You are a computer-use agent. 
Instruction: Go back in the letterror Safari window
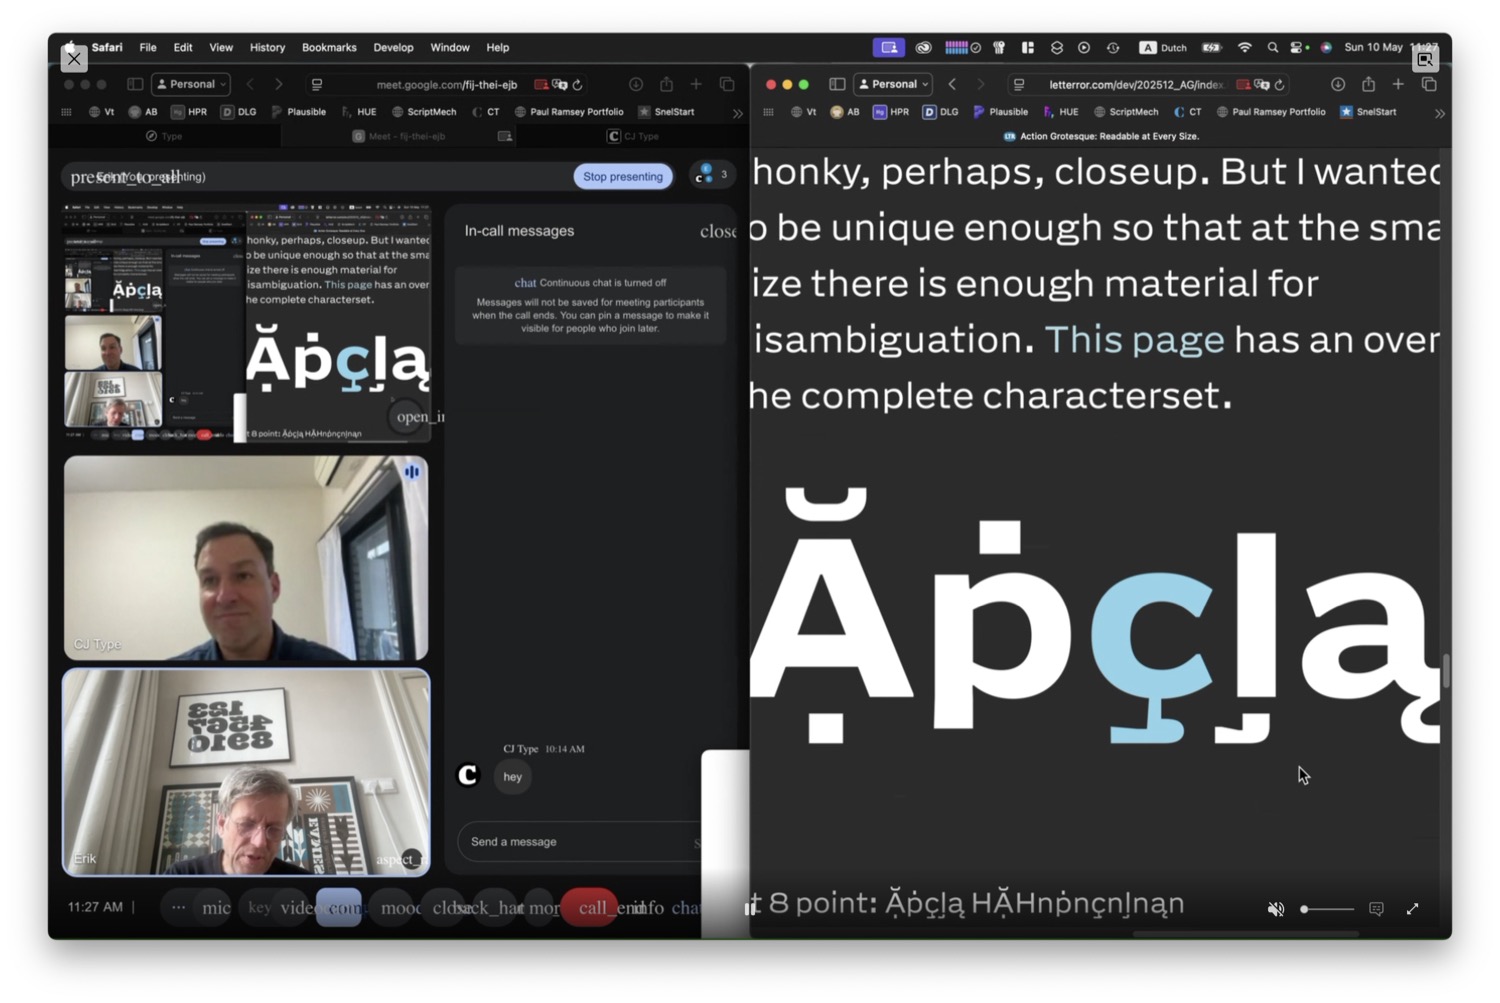coord(952,84)
